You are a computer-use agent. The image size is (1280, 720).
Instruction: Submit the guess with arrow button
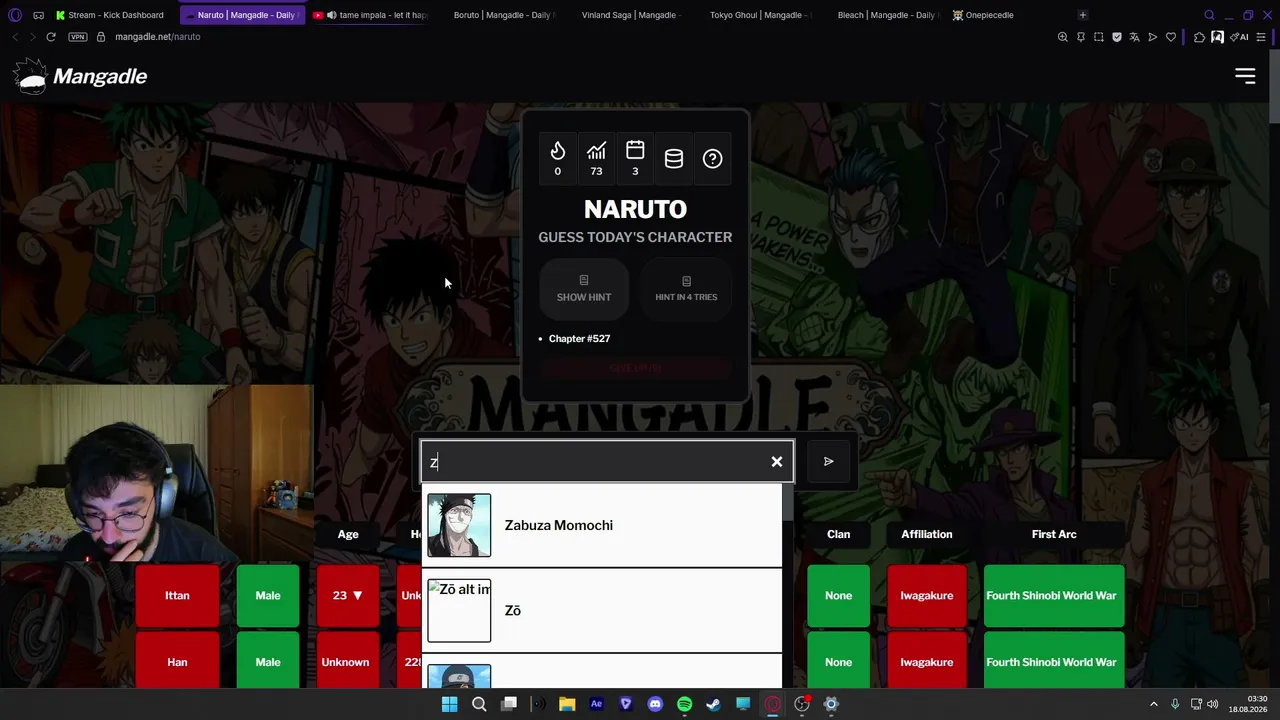pyautogui.click(x=829, y=461)
